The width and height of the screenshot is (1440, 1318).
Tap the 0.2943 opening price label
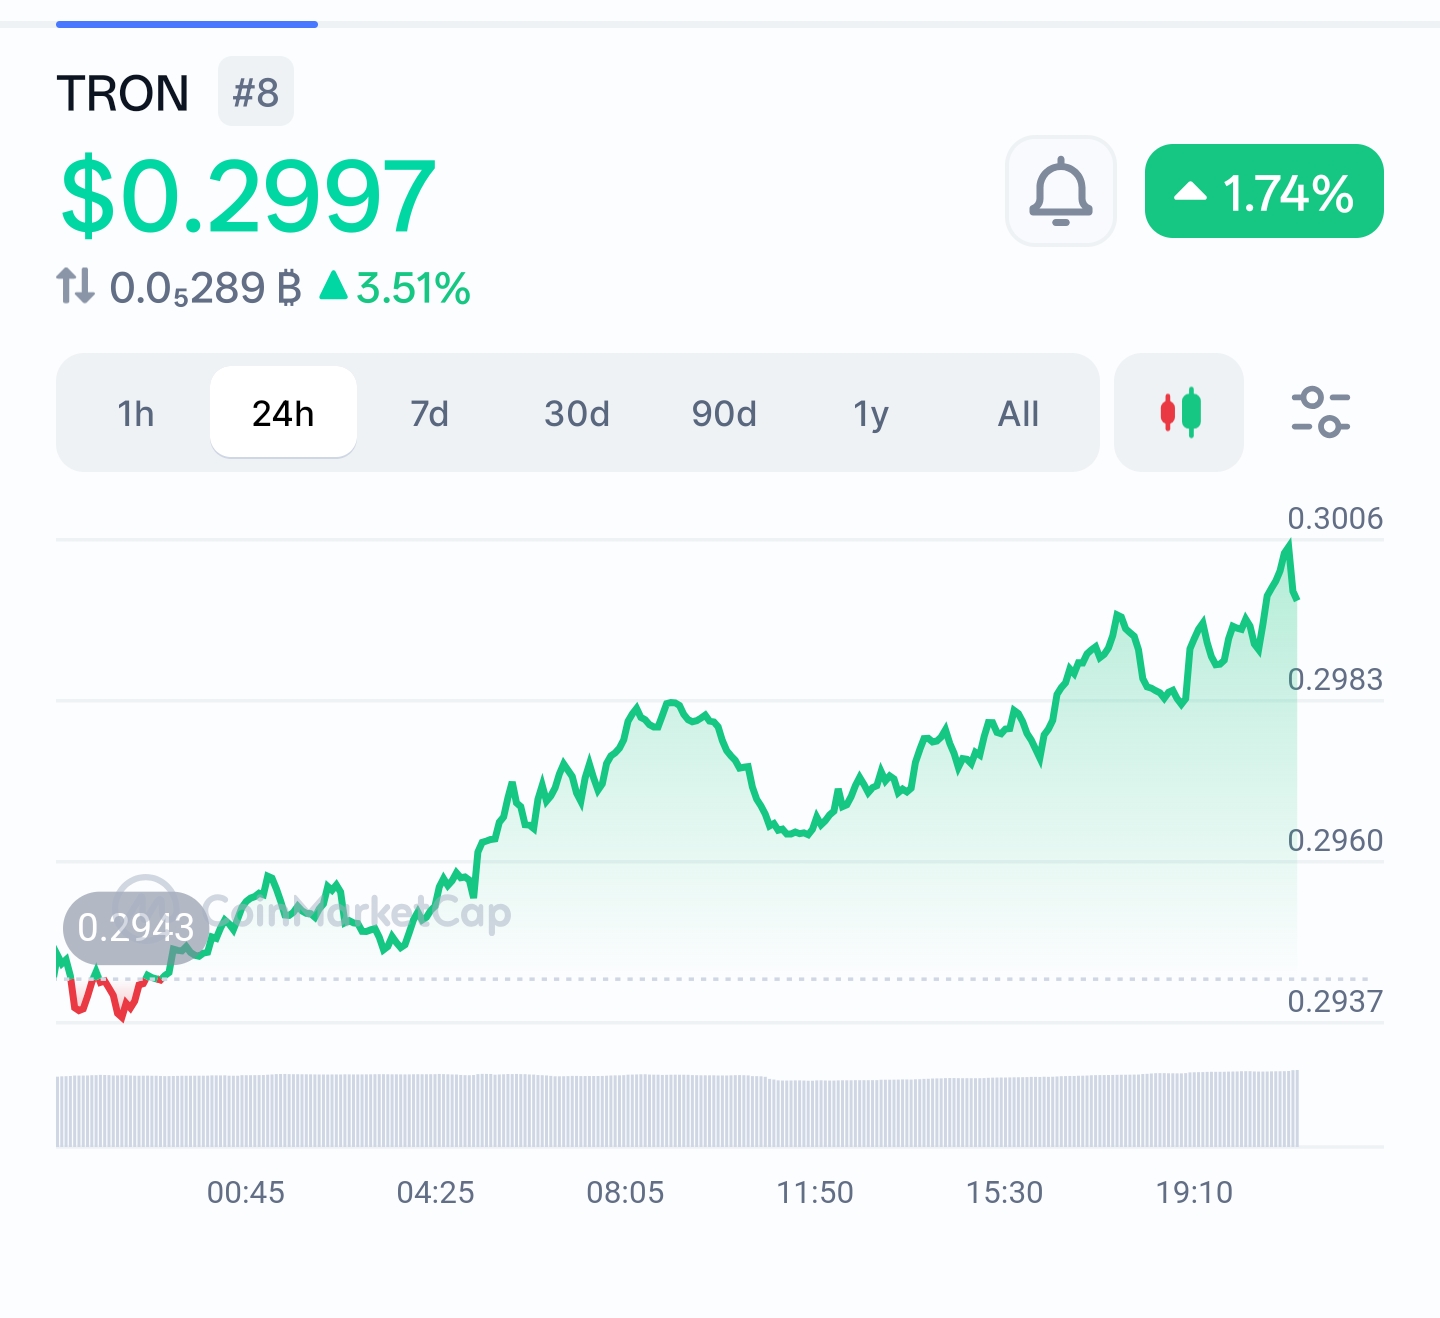coord(136,928)
